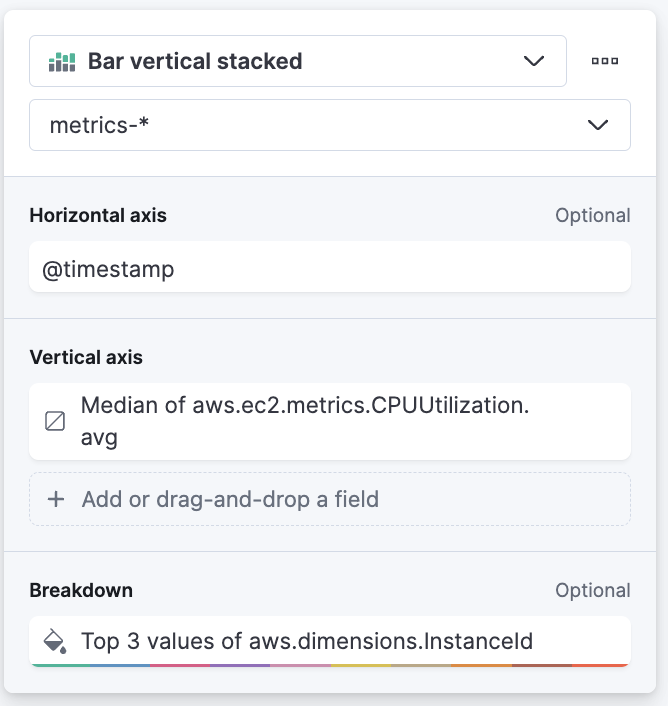Screen dimensions: 668x706
Task: Select the metrics-* data view text
Action: (100, 125)
